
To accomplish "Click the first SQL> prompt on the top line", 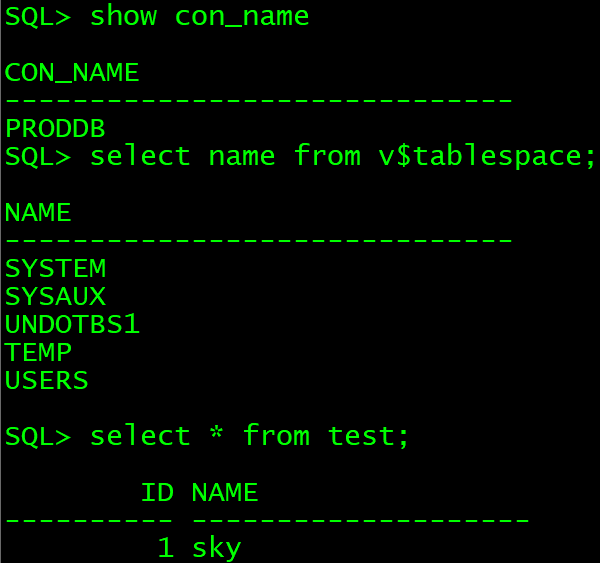I will pos(38,17).
